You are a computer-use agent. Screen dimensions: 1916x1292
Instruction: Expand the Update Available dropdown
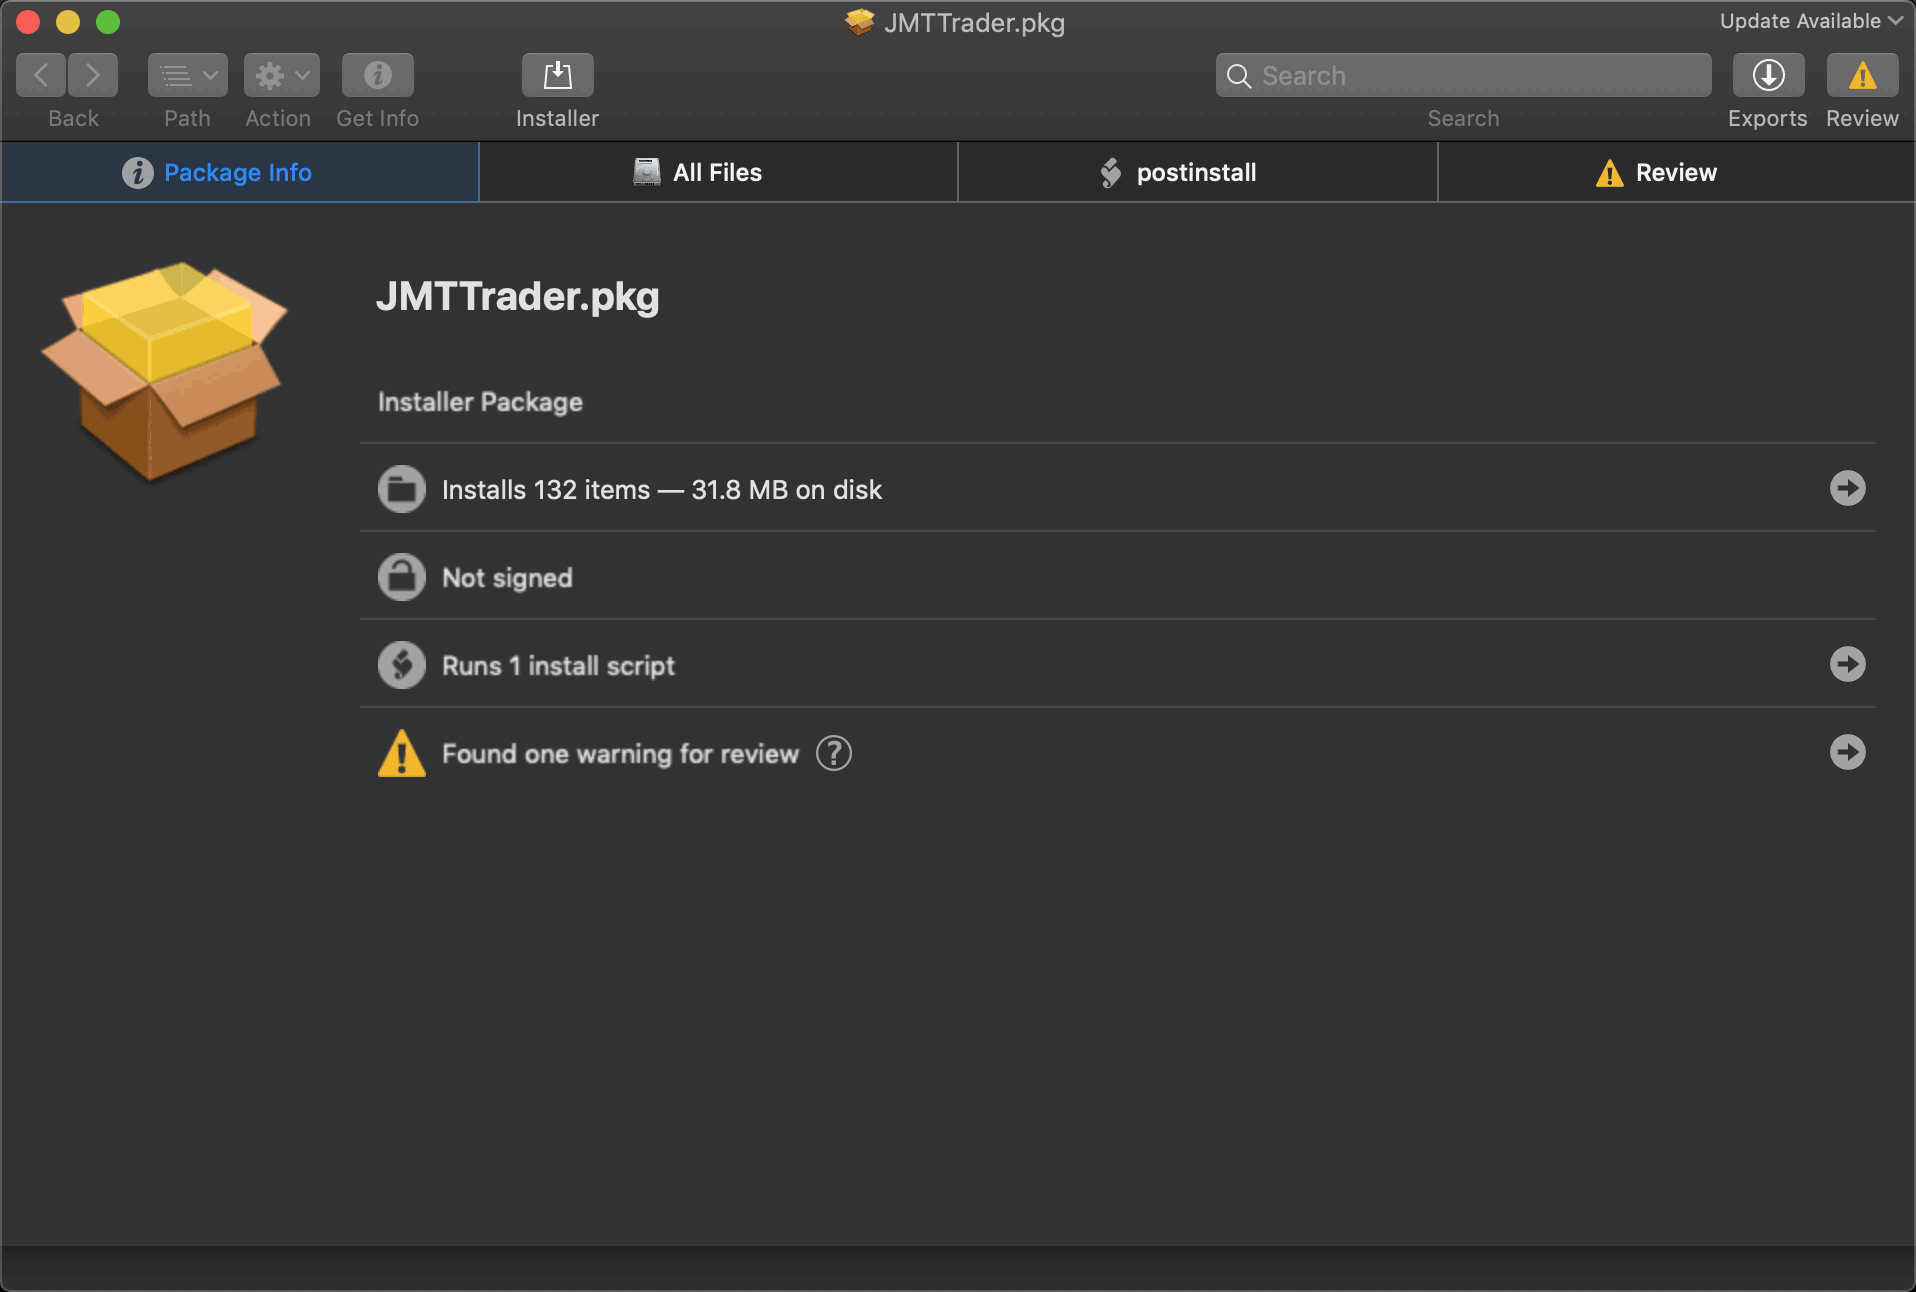(x=1810, y=21)
